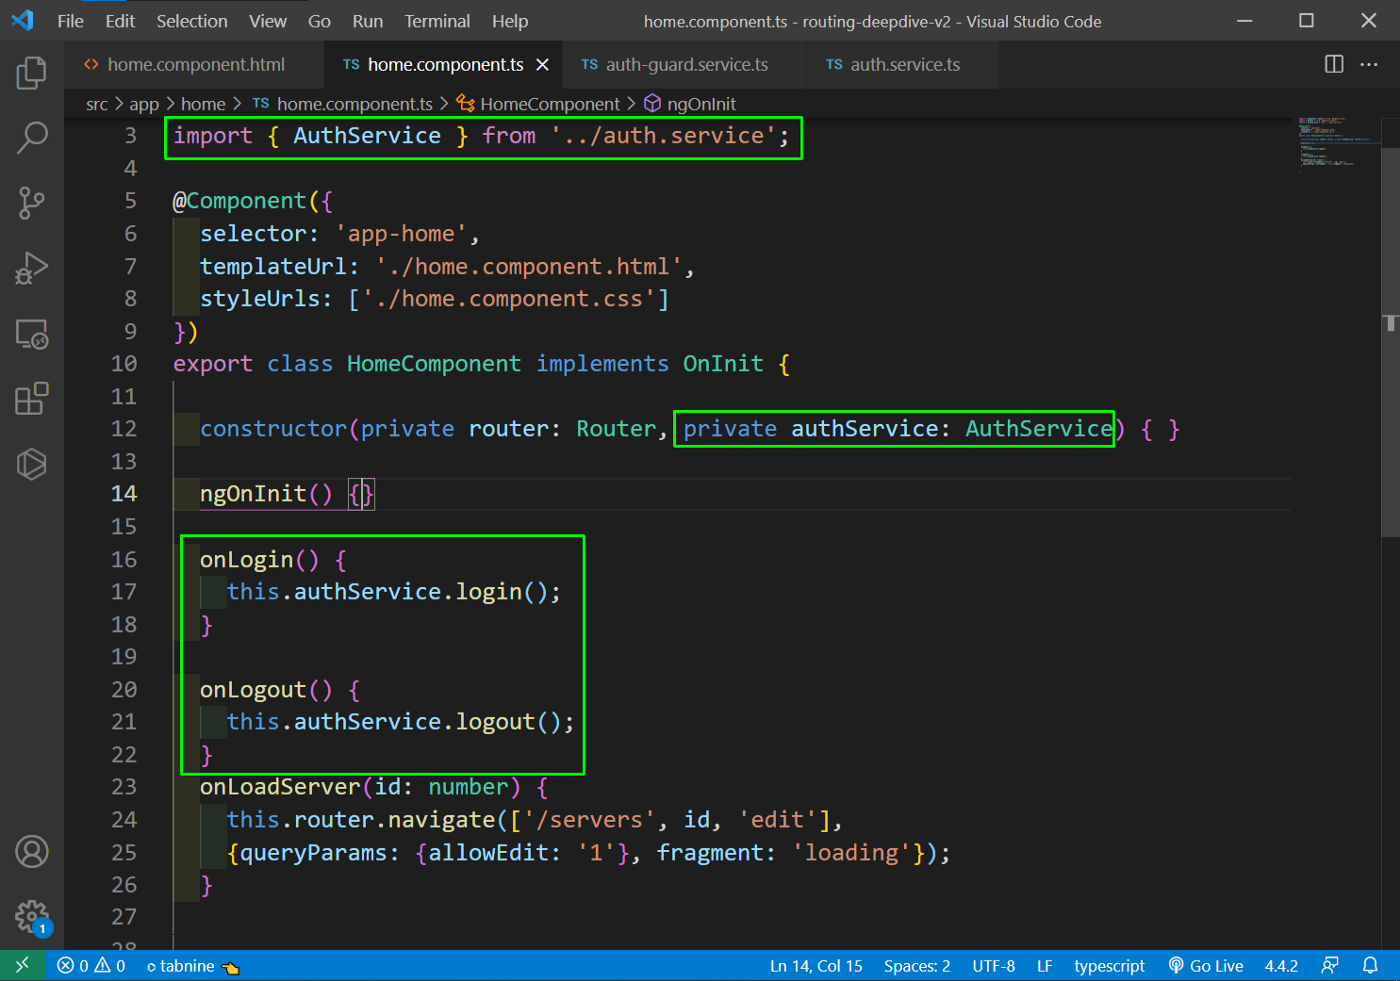
Task: Click the tabnine status bar item
Action: pyautogui.click(x=192, y=966)
